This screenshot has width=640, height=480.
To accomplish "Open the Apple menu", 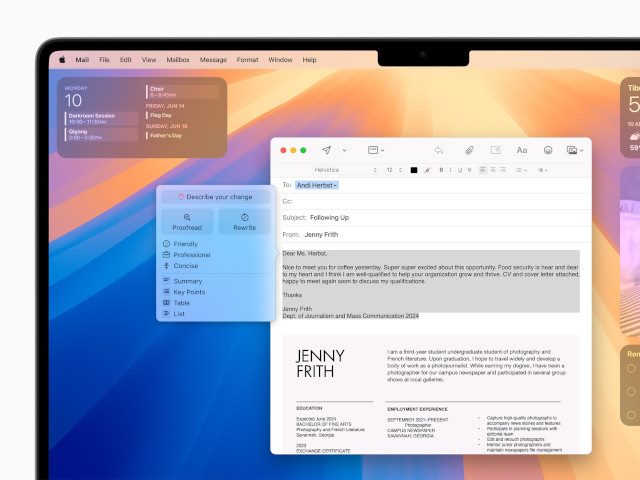I will pos(62,60).
